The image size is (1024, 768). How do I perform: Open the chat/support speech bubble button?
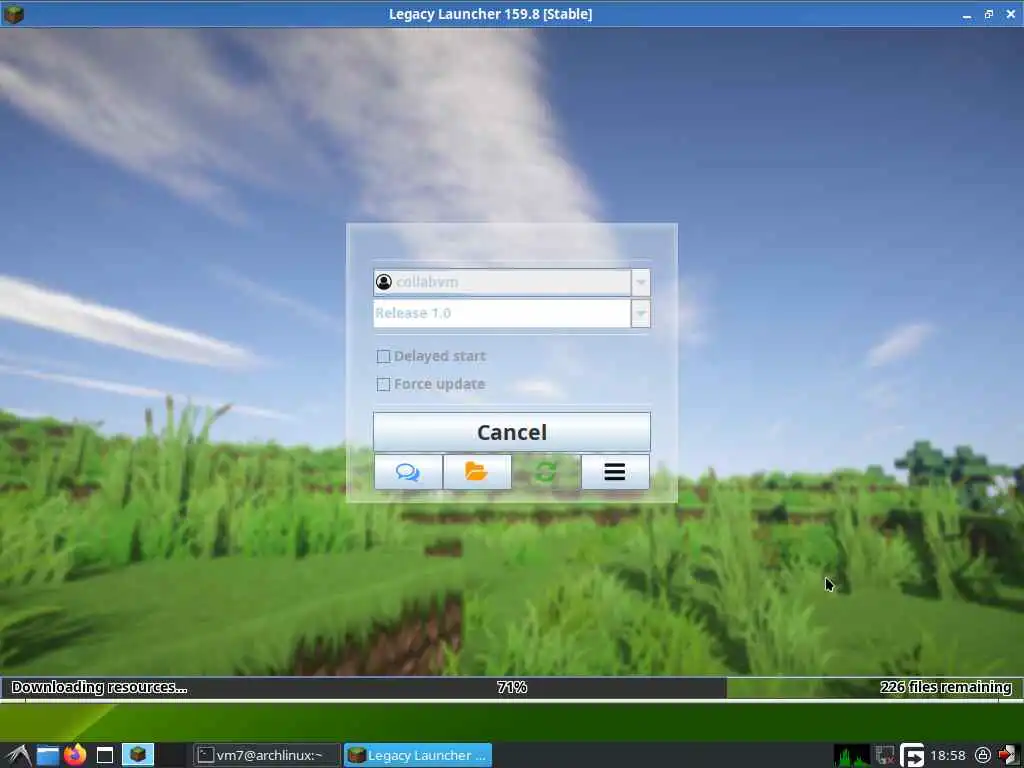[x=408, y=472]
